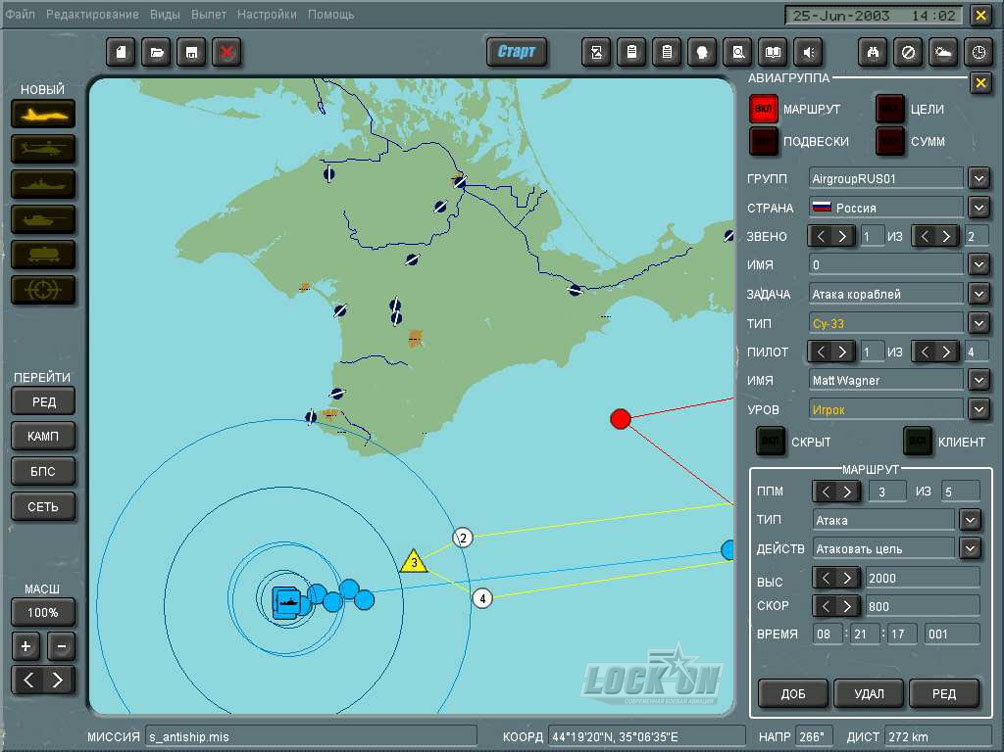Open the weather settings cloud icon
The image size is (1004, 752).
point(943,52)
